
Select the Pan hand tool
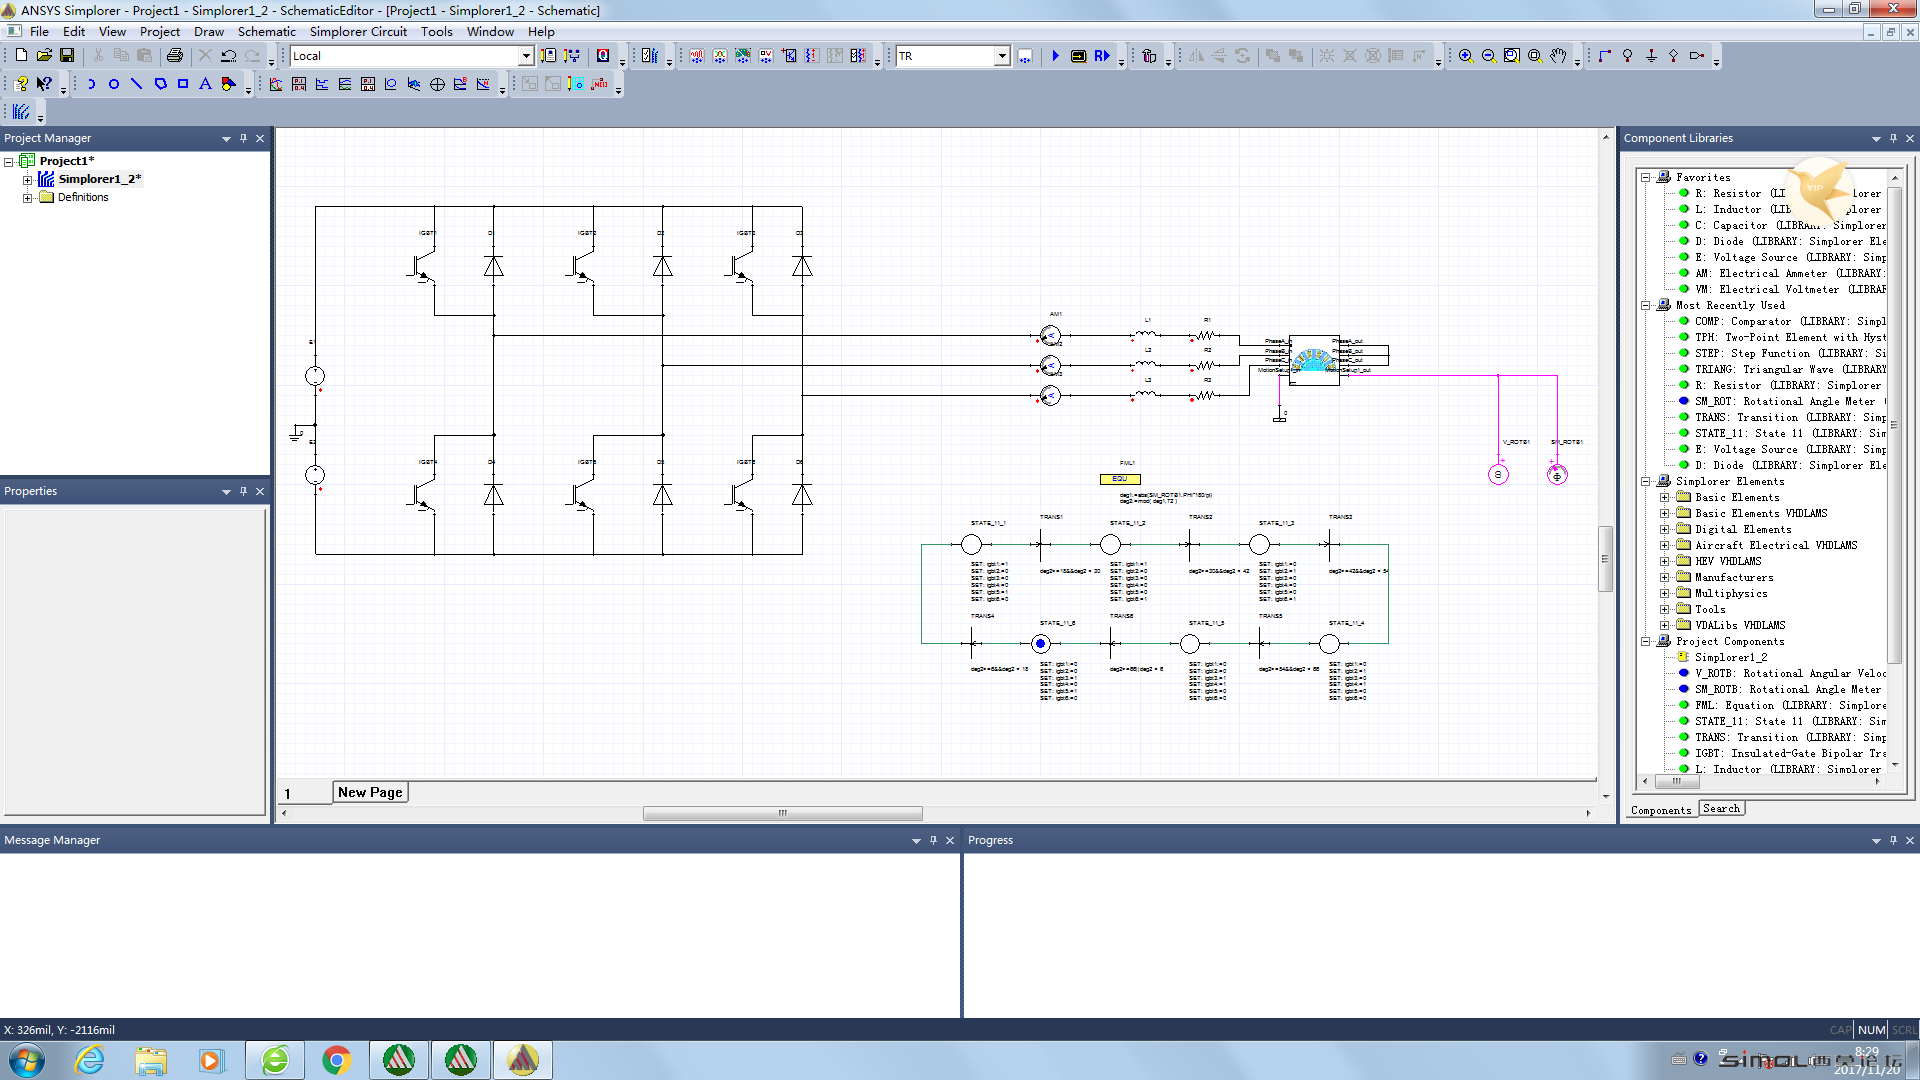point(1558,56)
